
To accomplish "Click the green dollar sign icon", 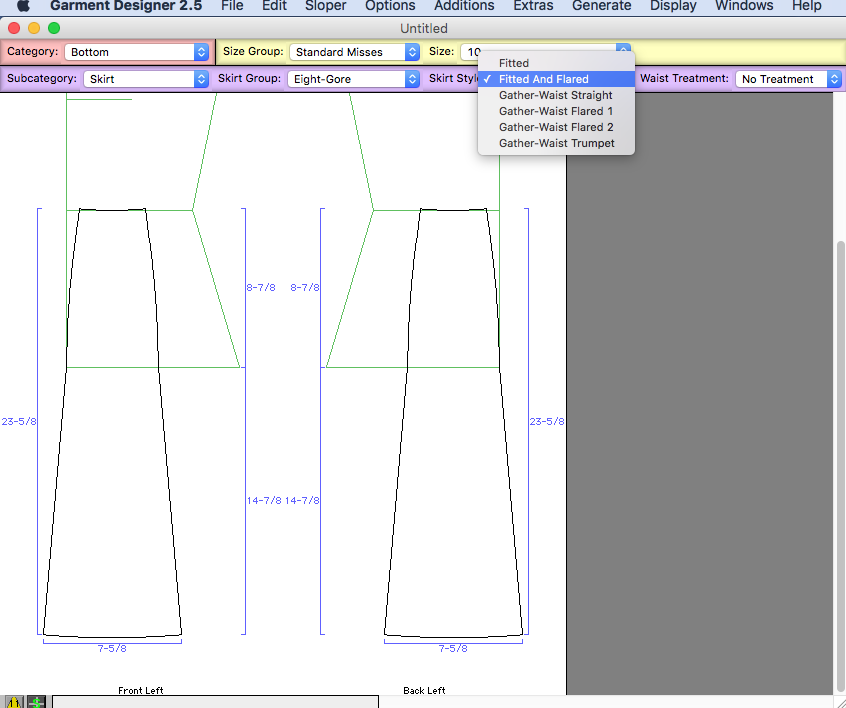I will pyautogui.click(x=37, y=702).
